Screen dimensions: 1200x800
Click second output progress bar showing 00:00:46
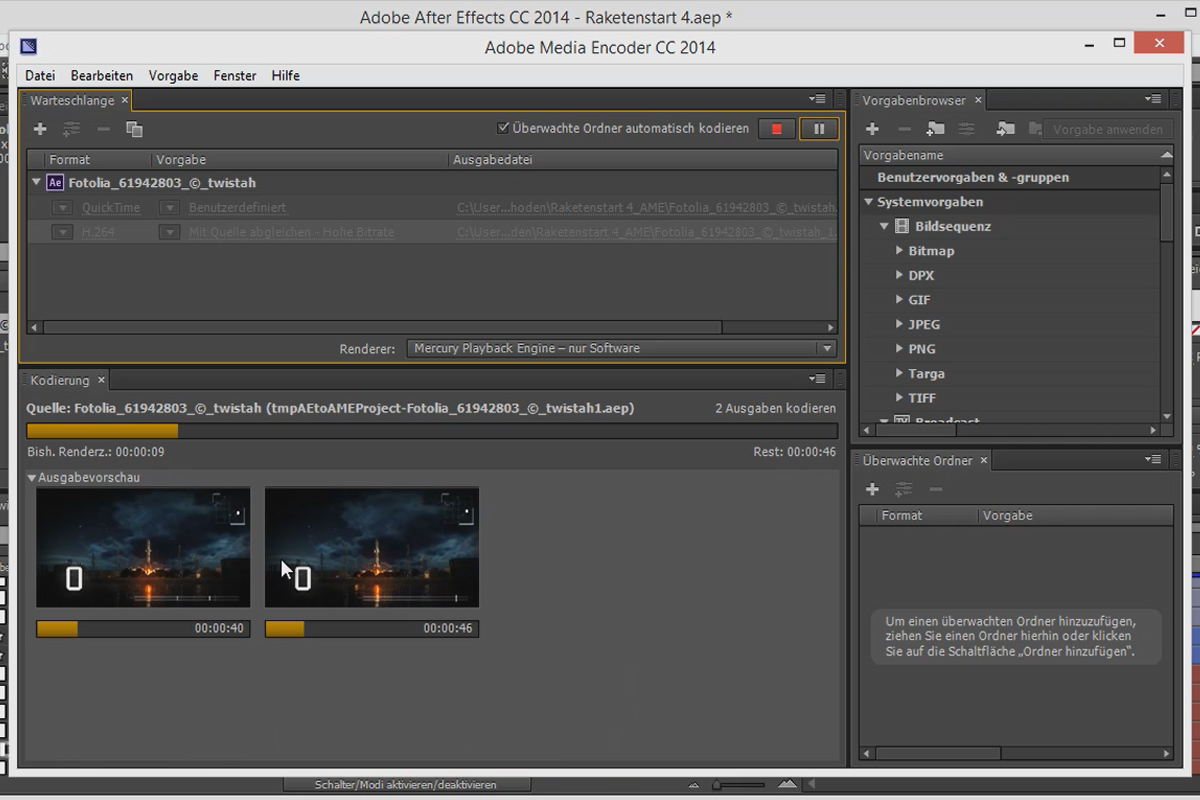[371, 629]
